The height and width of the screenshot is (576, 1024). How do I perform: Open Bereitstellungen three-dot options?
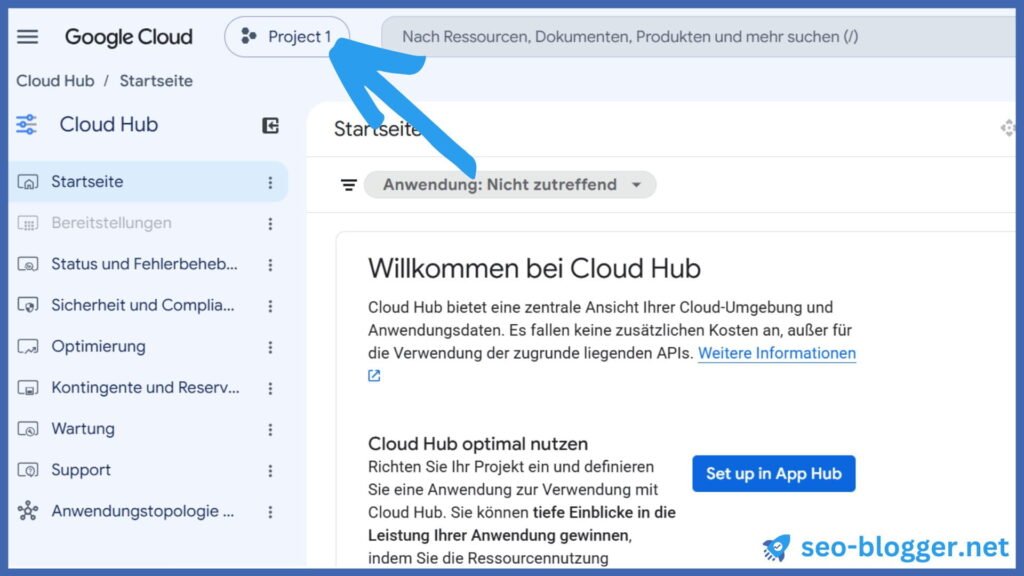point(270,223)
